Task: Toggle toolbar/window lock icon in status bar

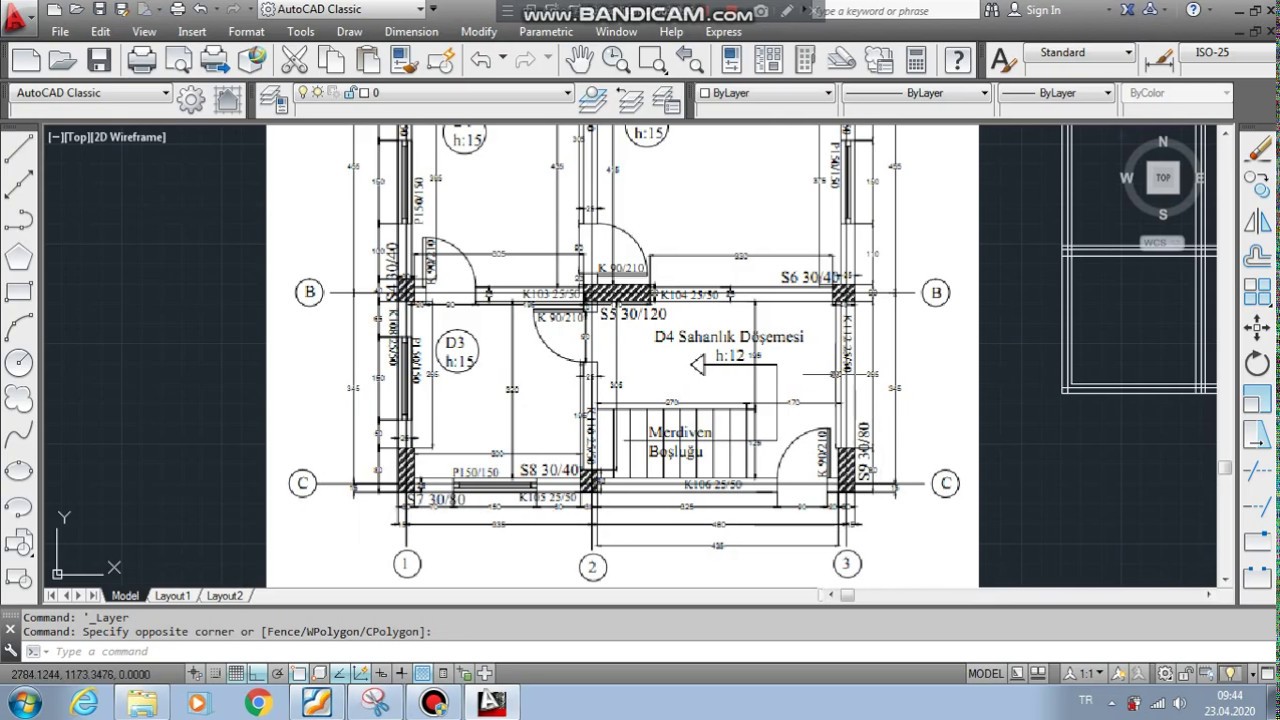Action: pos(1186,674)
